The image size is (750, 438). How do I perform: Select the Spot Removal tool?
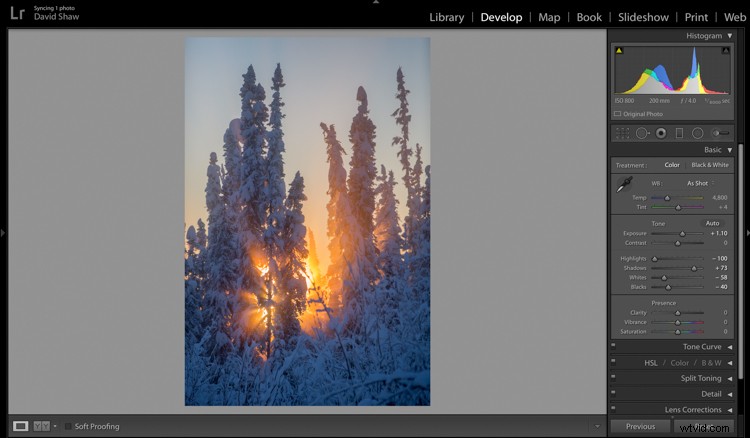[642, 133]
